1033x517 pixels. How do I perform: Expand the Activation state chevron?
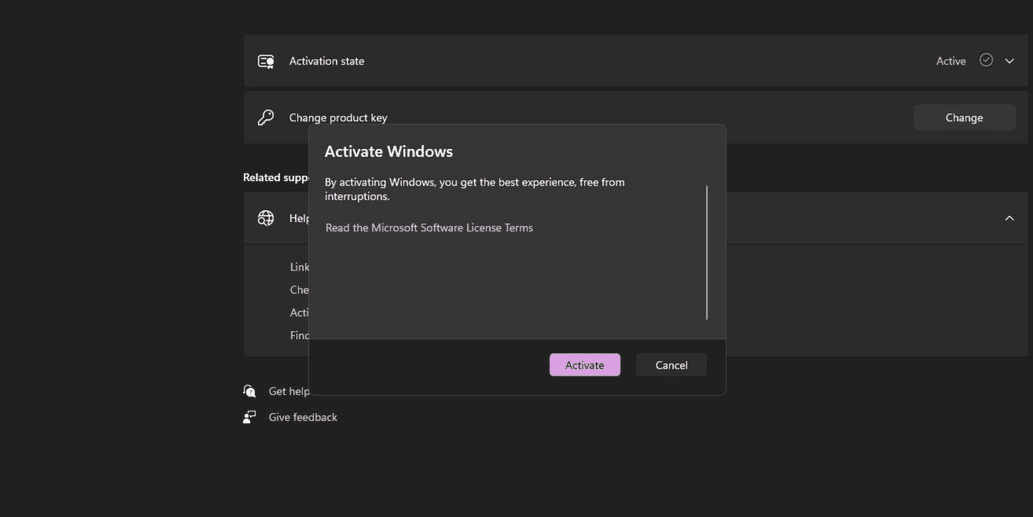click(x=1009, y=61)
